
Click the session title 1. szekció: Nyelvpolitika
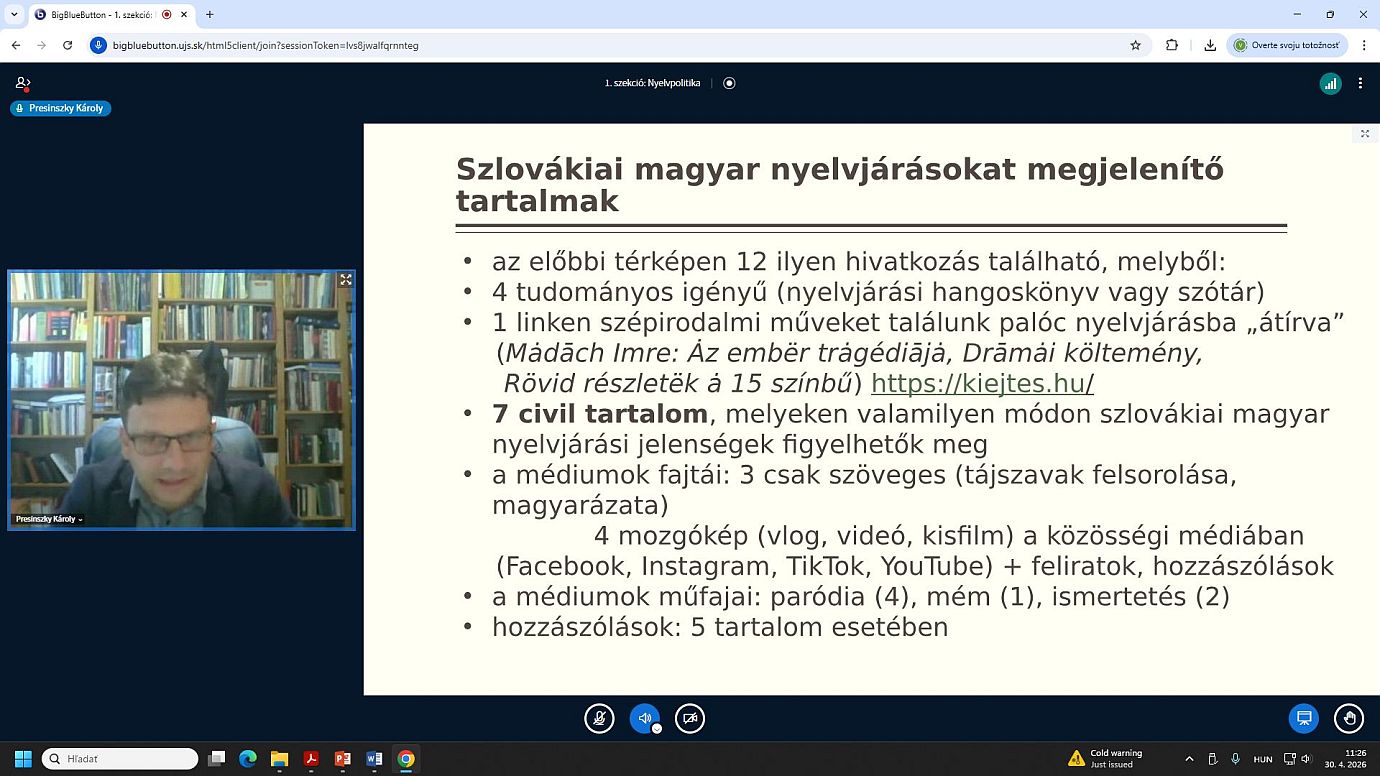(x=652, y=83)
